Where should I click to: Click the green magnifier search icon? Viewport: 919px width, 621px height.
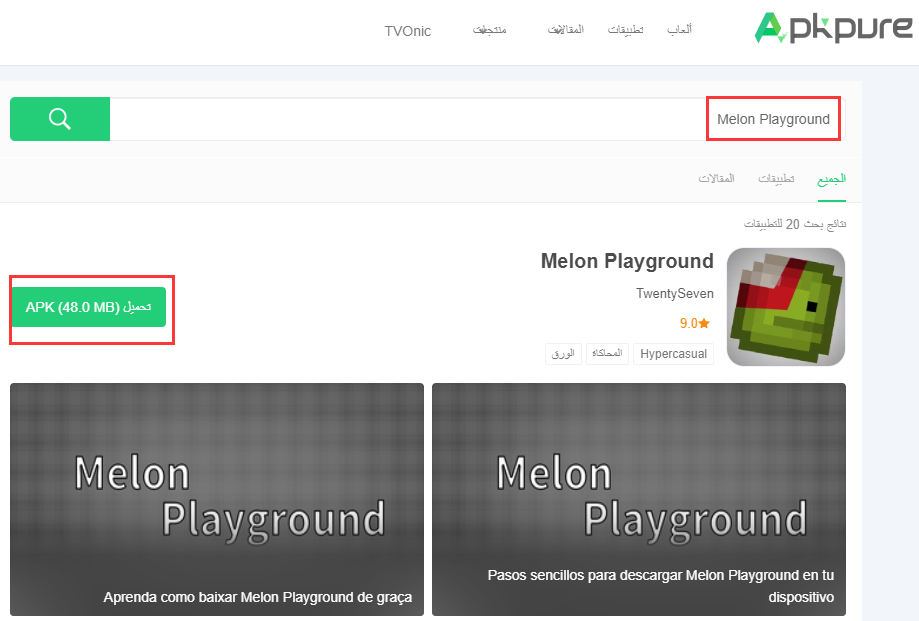[x=59, y=118]
